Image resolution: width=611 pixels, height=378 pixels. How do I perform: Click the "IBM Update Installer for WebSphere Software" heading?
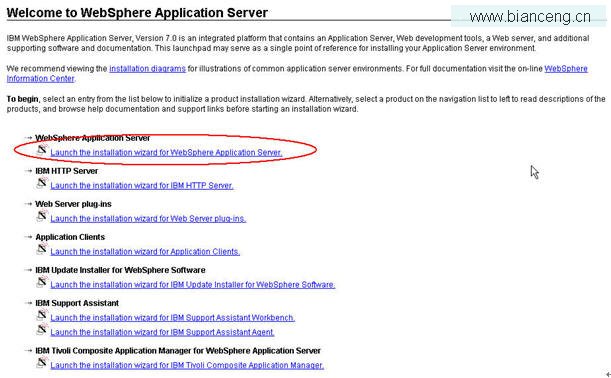[120, 270]
